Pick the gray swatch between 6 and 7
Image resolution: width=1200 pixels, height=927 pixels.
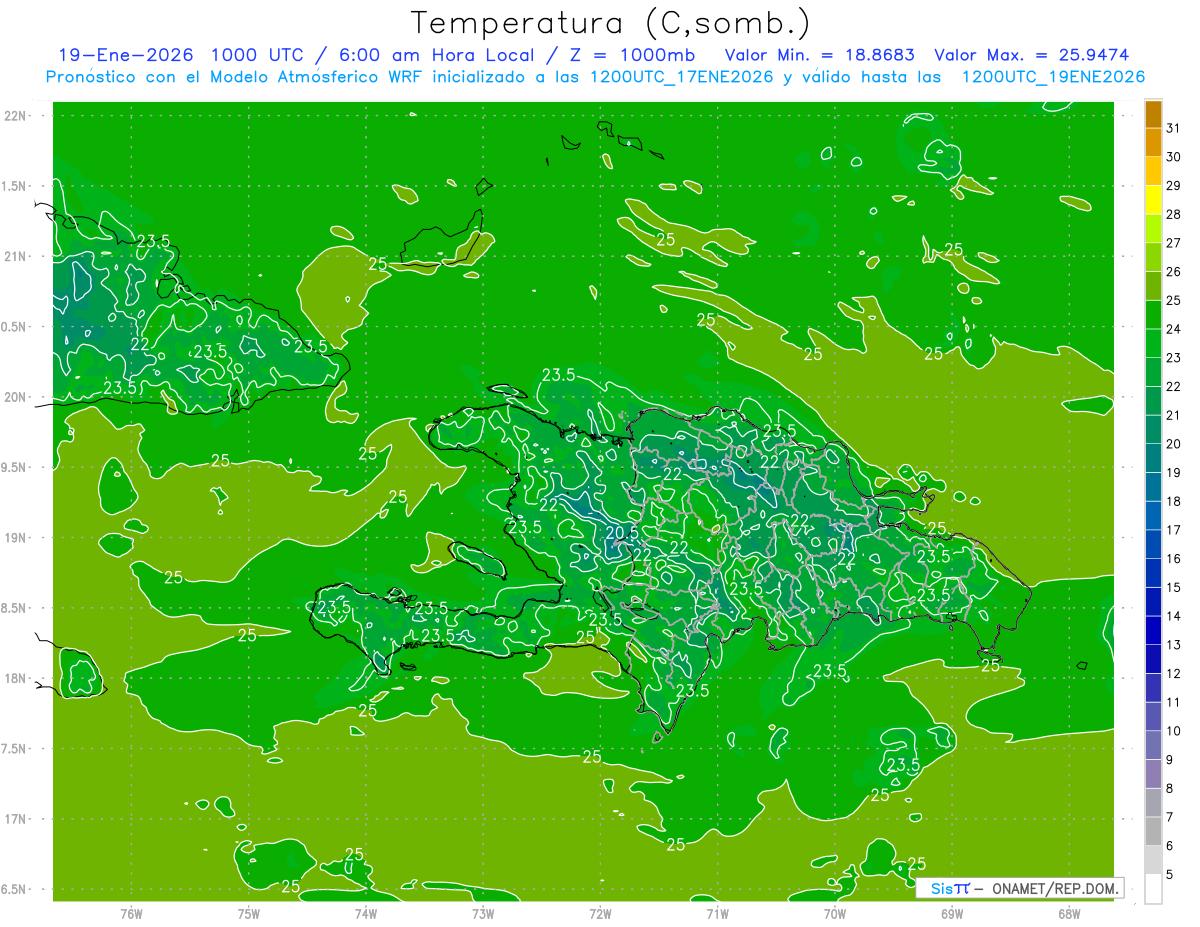coord(1153,832)
